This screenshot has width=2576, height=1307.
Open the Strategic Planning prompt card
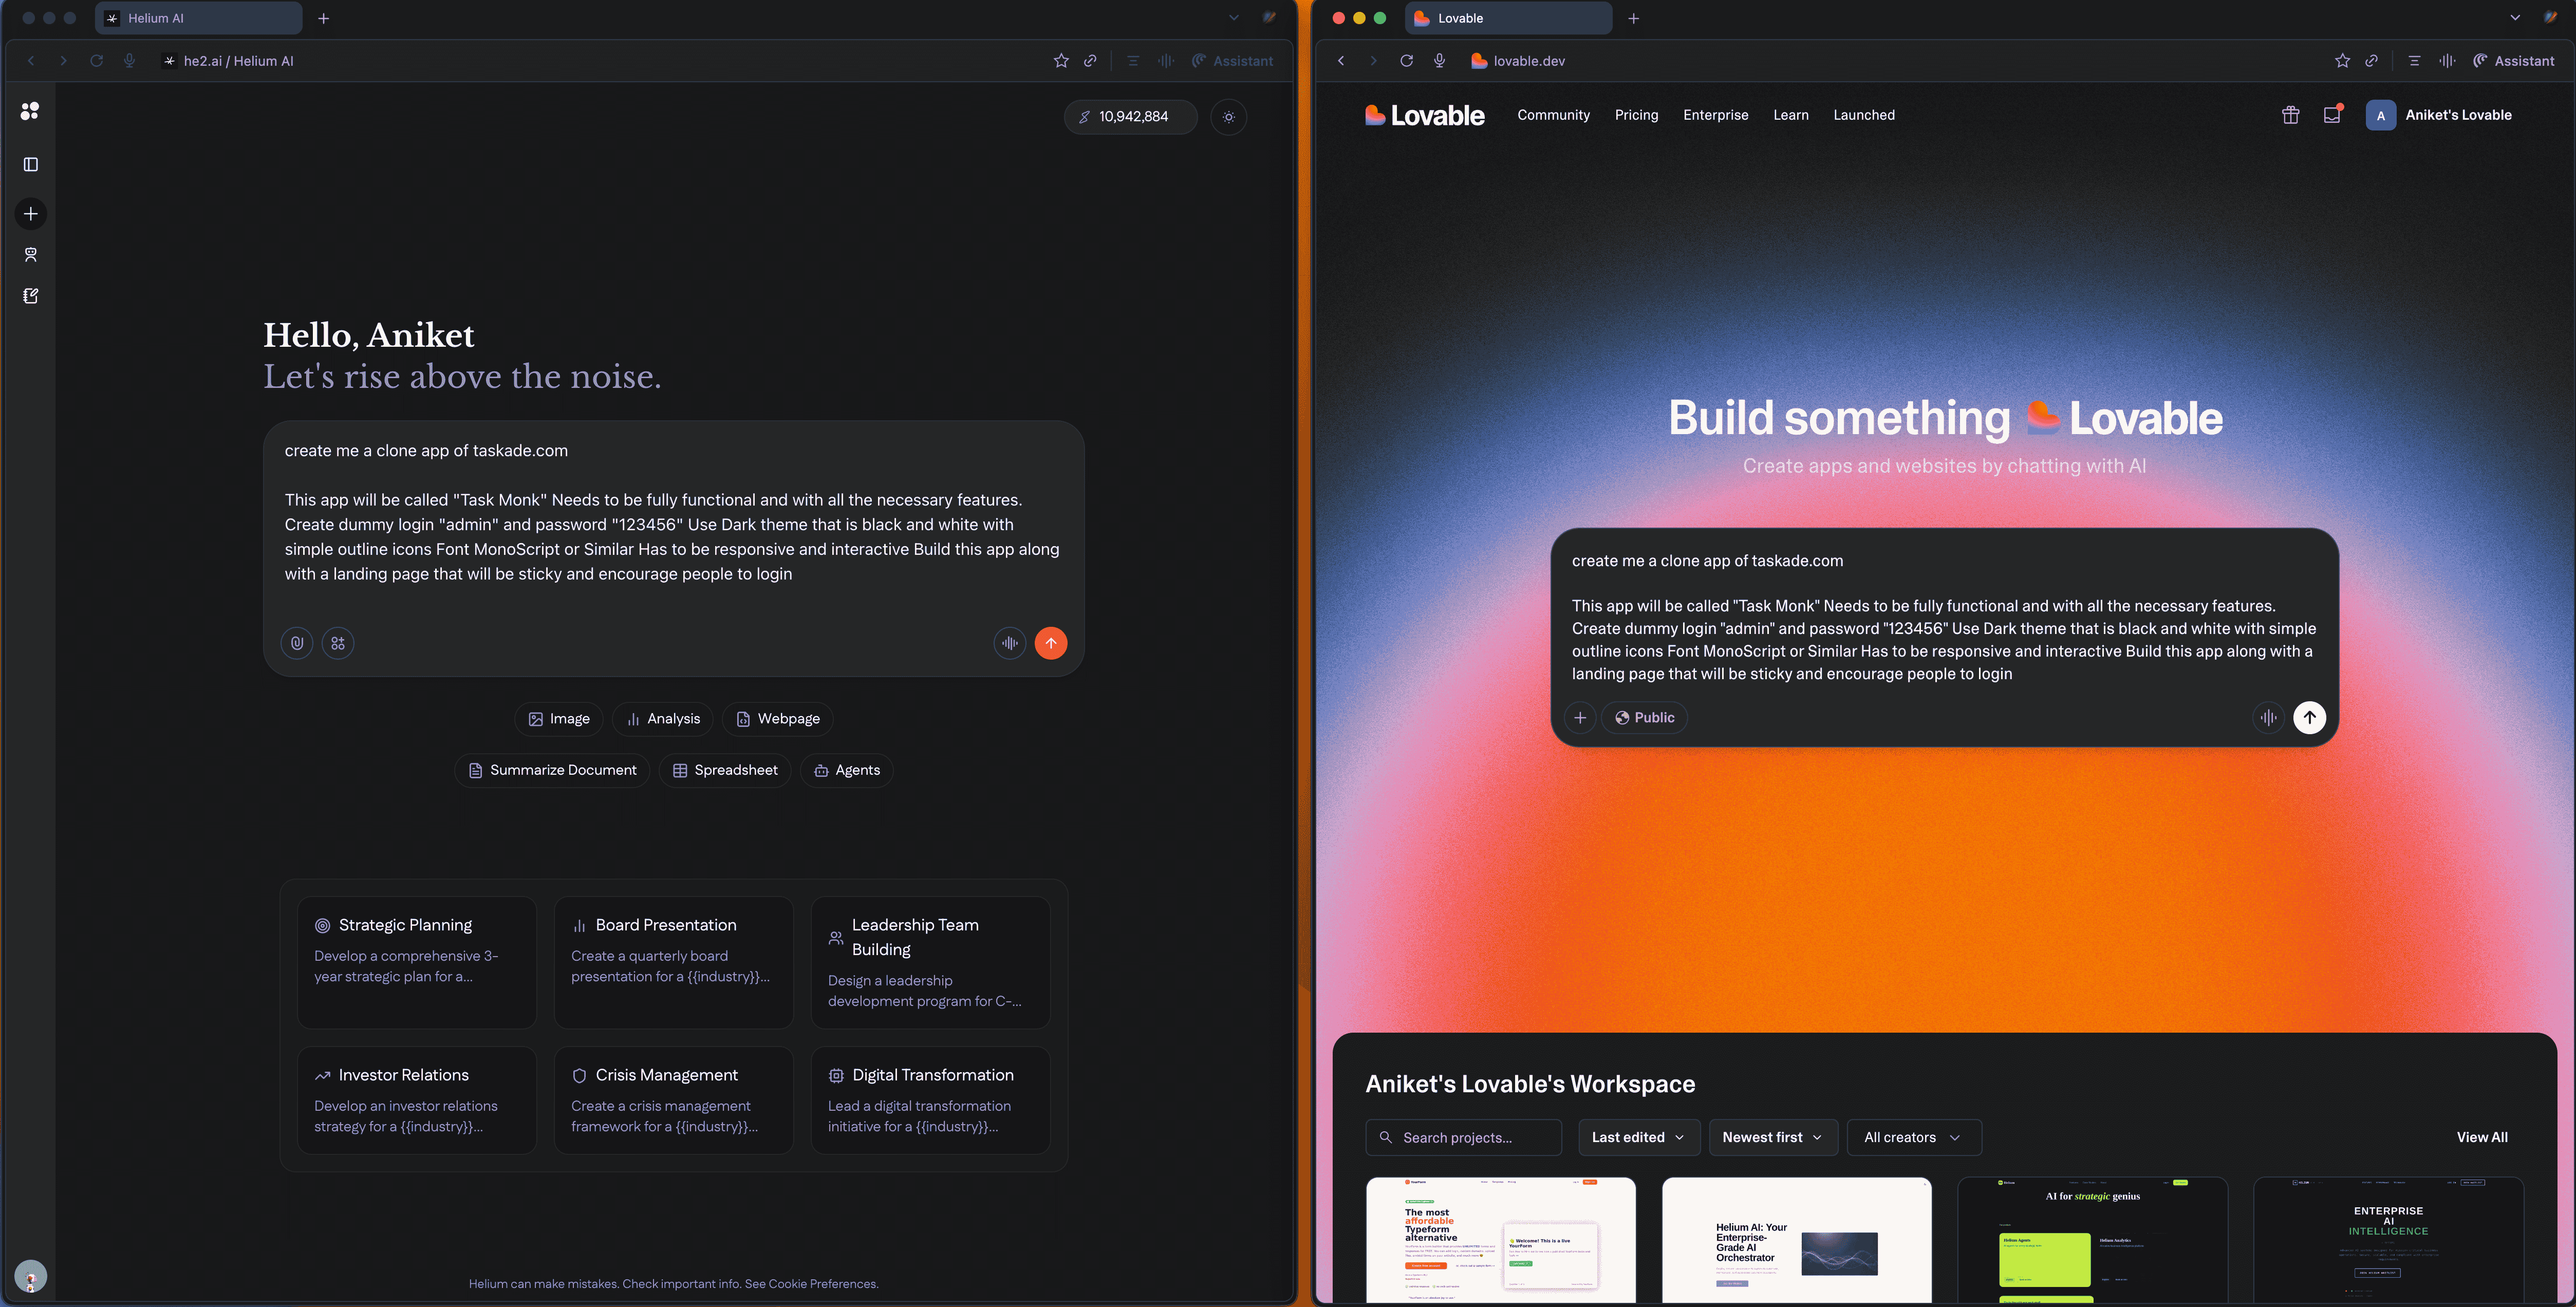coord(417,962)
